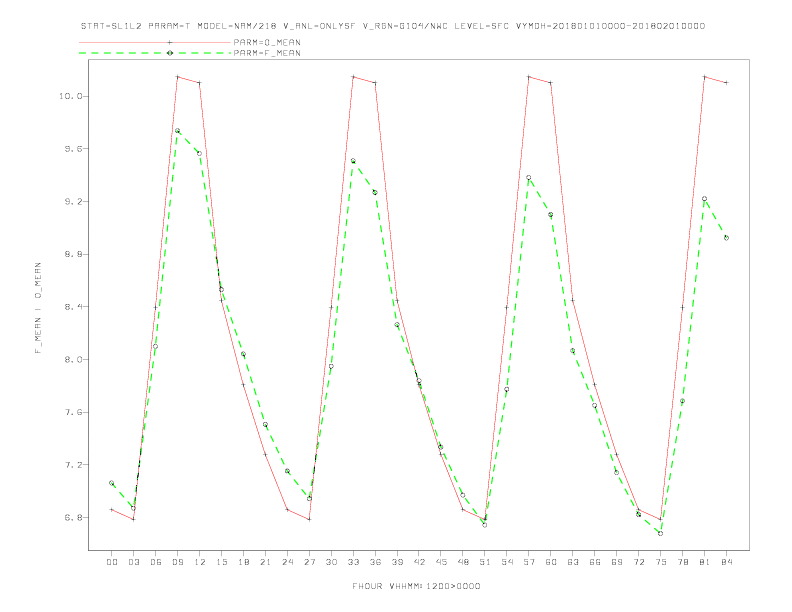Click the chart title starting STAT=SL1L2
Image resolution: width=792 pixels, height=612 pixels.
(x=393, y=26)
